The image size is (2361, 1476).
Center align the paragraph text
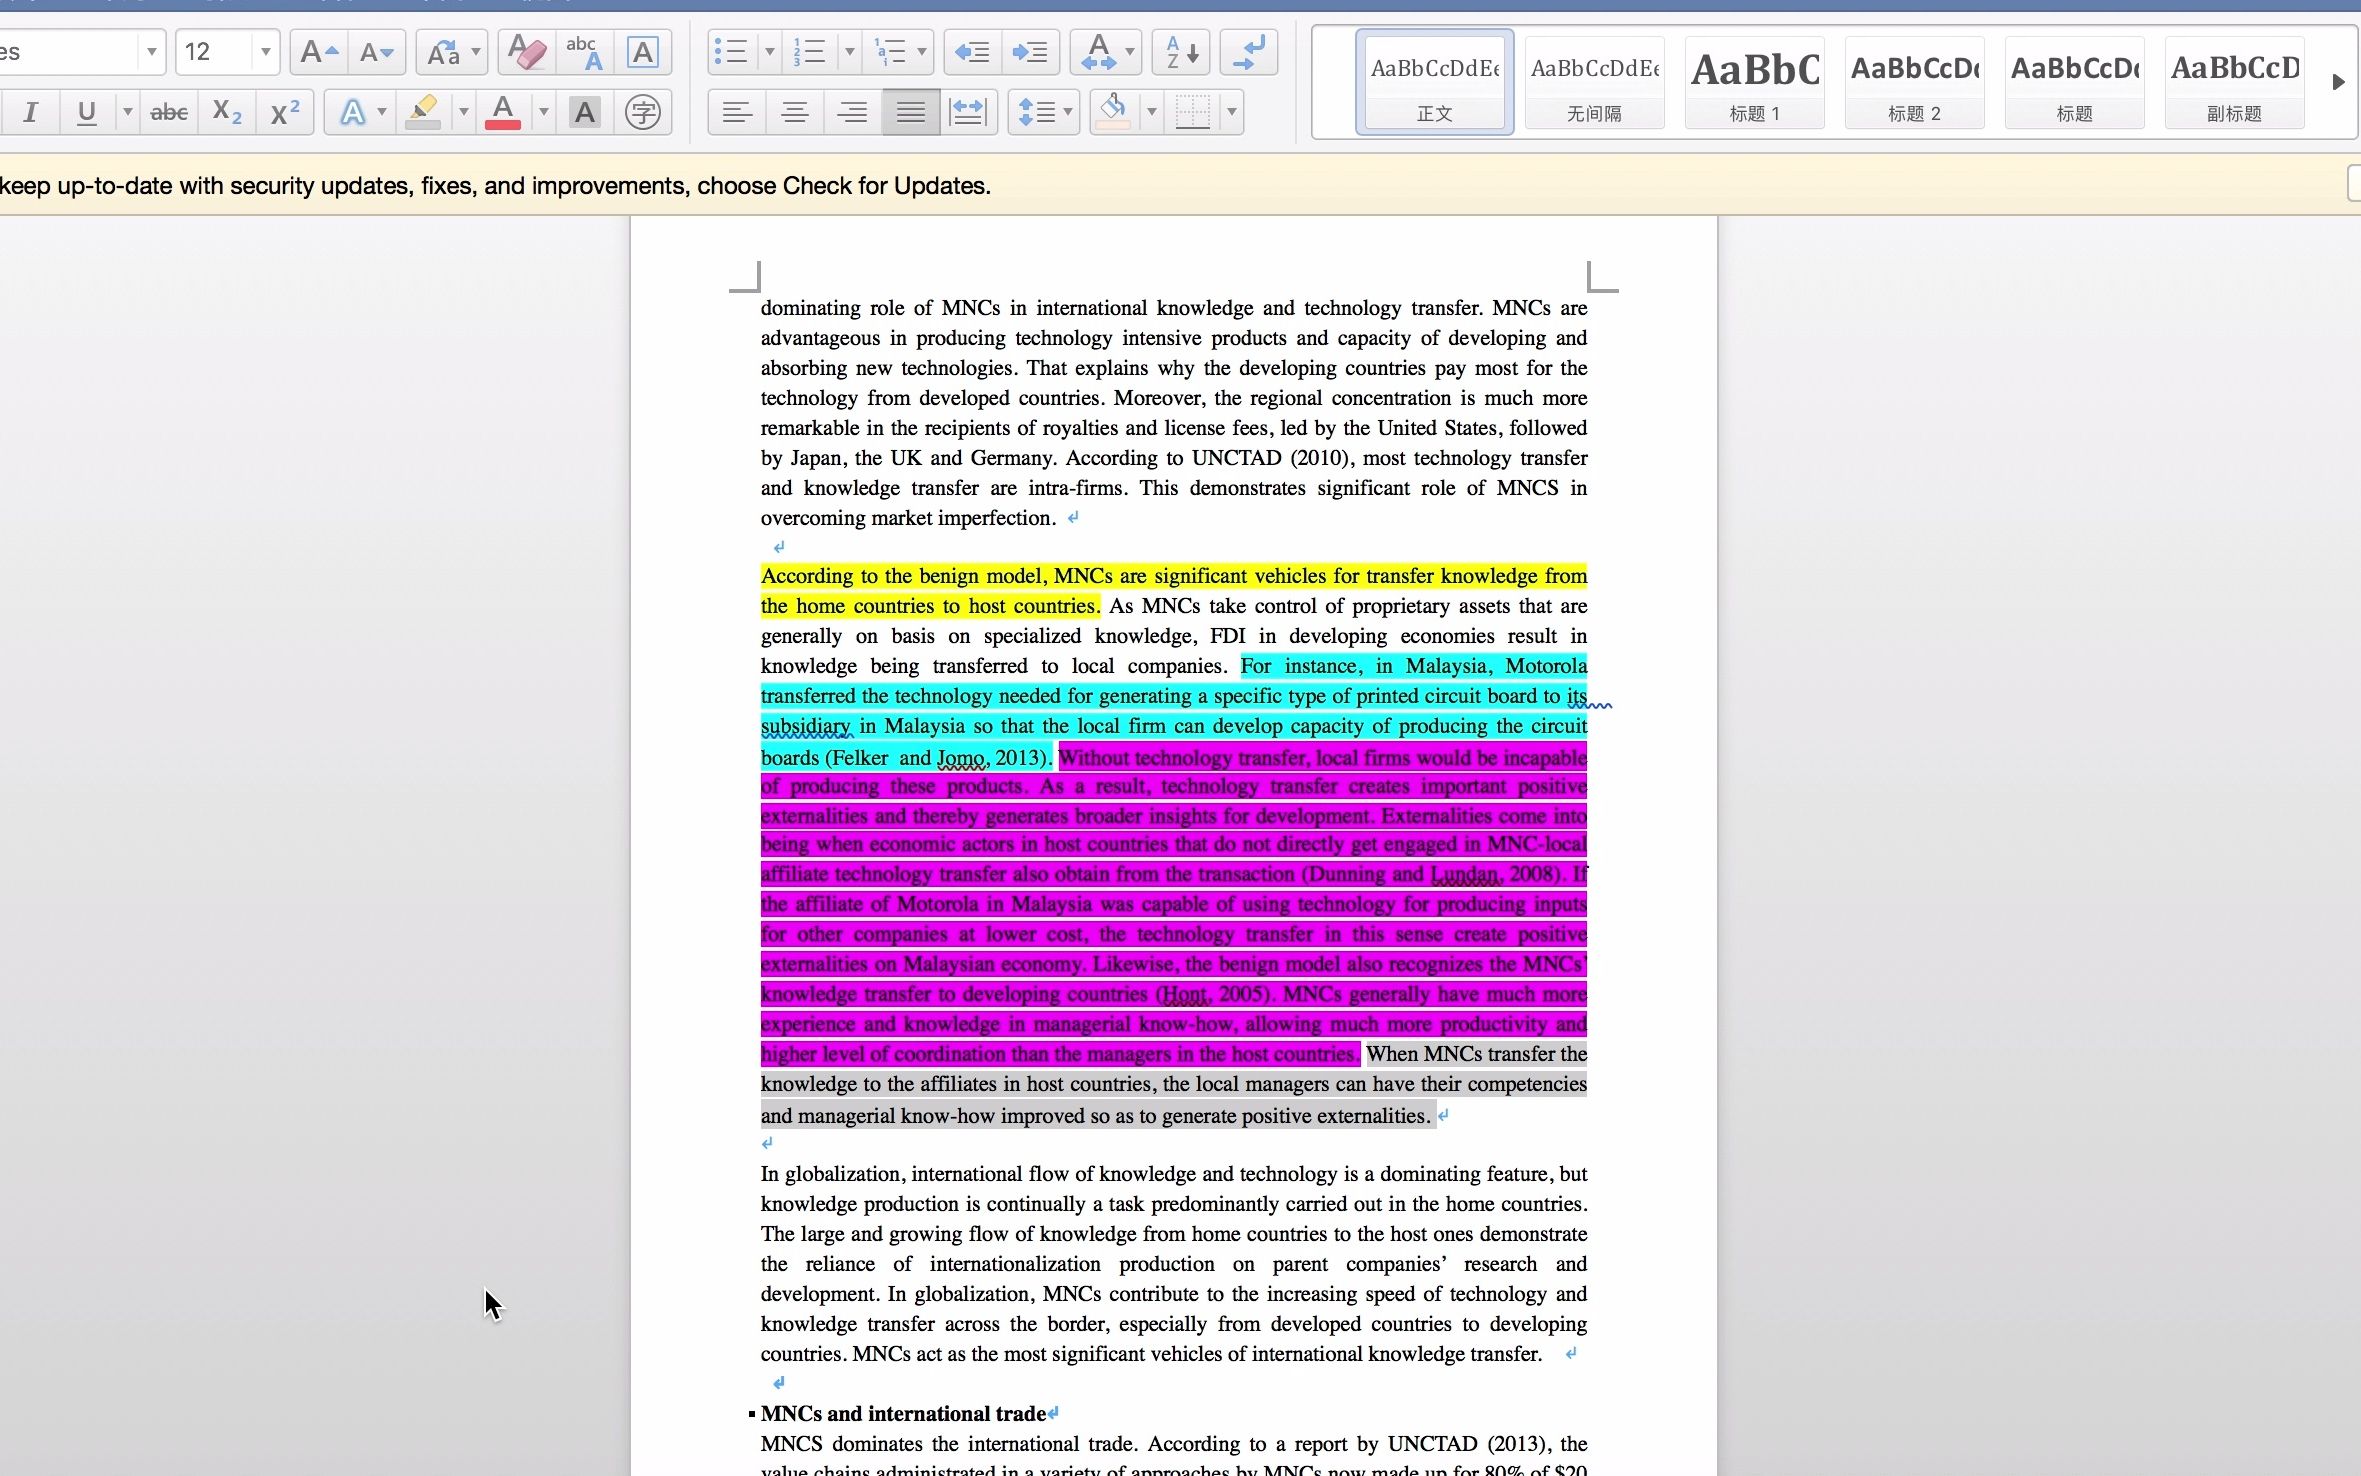pyautogui.click(x=795, y=112)
